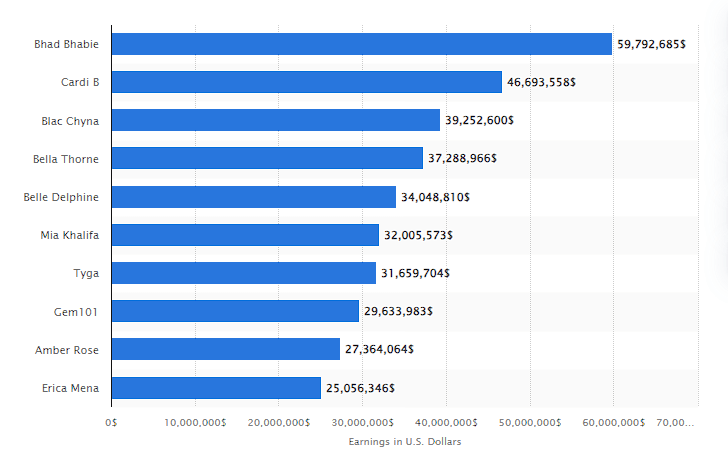Click the 'Amber Rose' axis label
Screen dimensions: 728x458
(67, 350)
